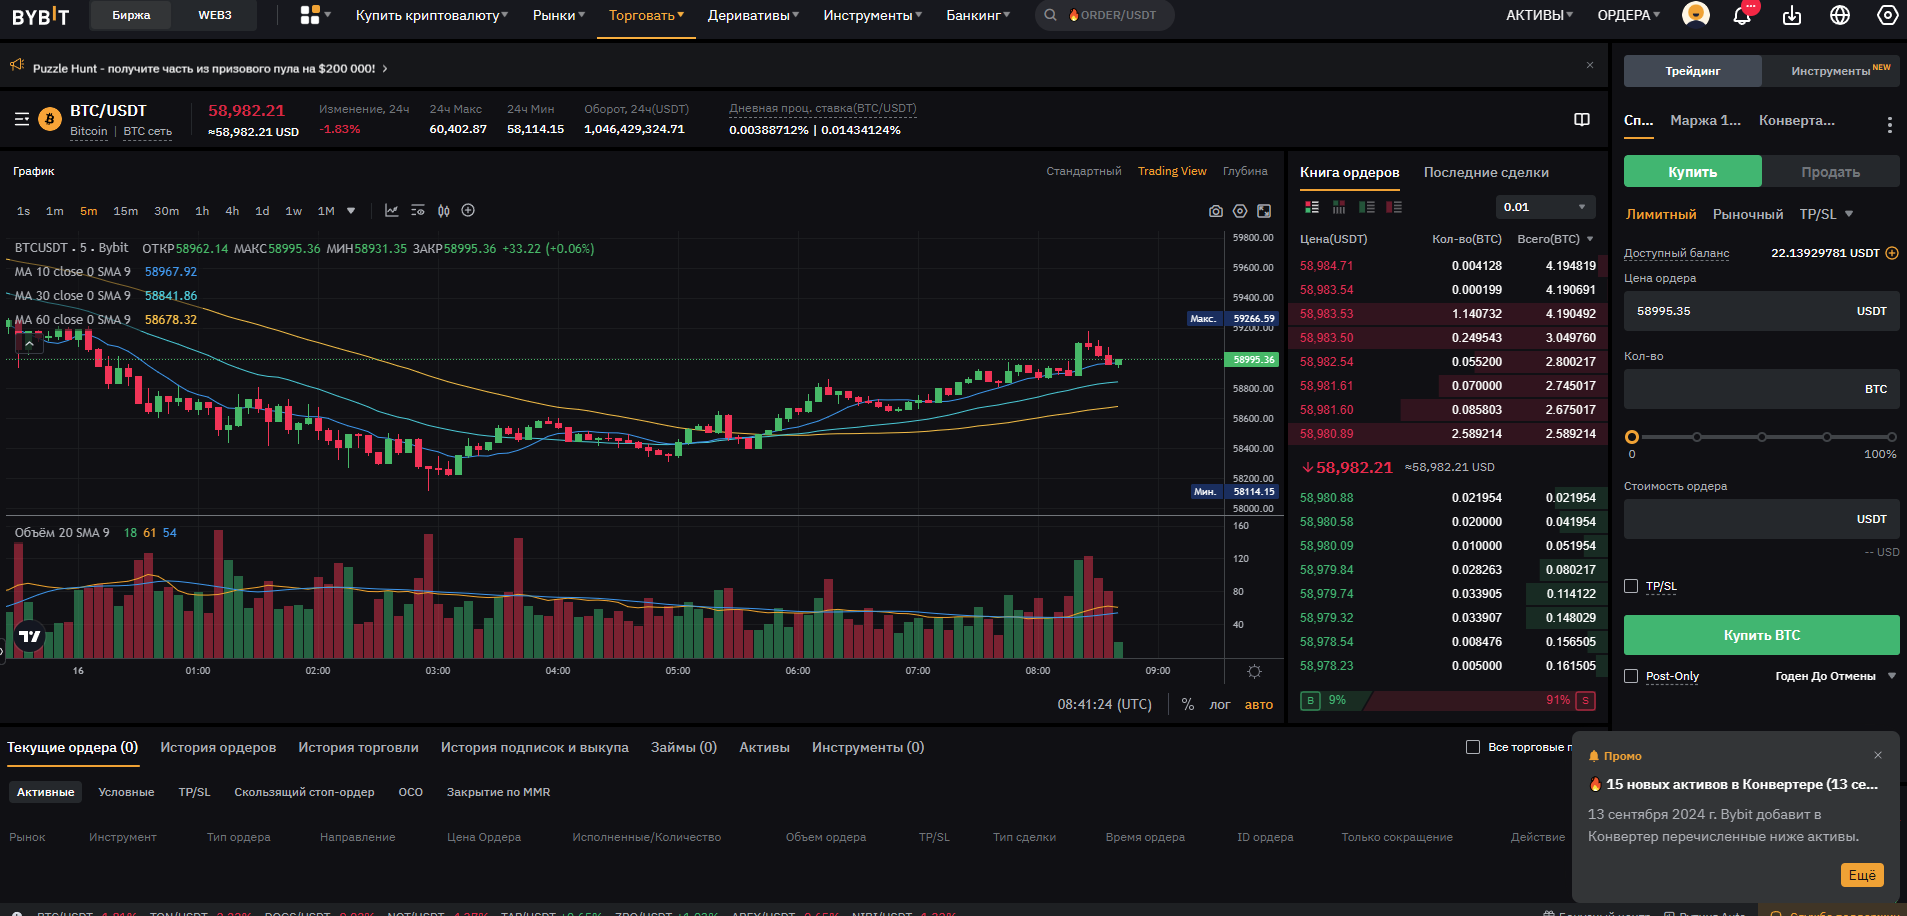Viewport: 1907px width, 916px height.
Task: Select order book view with bids only
Action: click(x=1366, y=207)
